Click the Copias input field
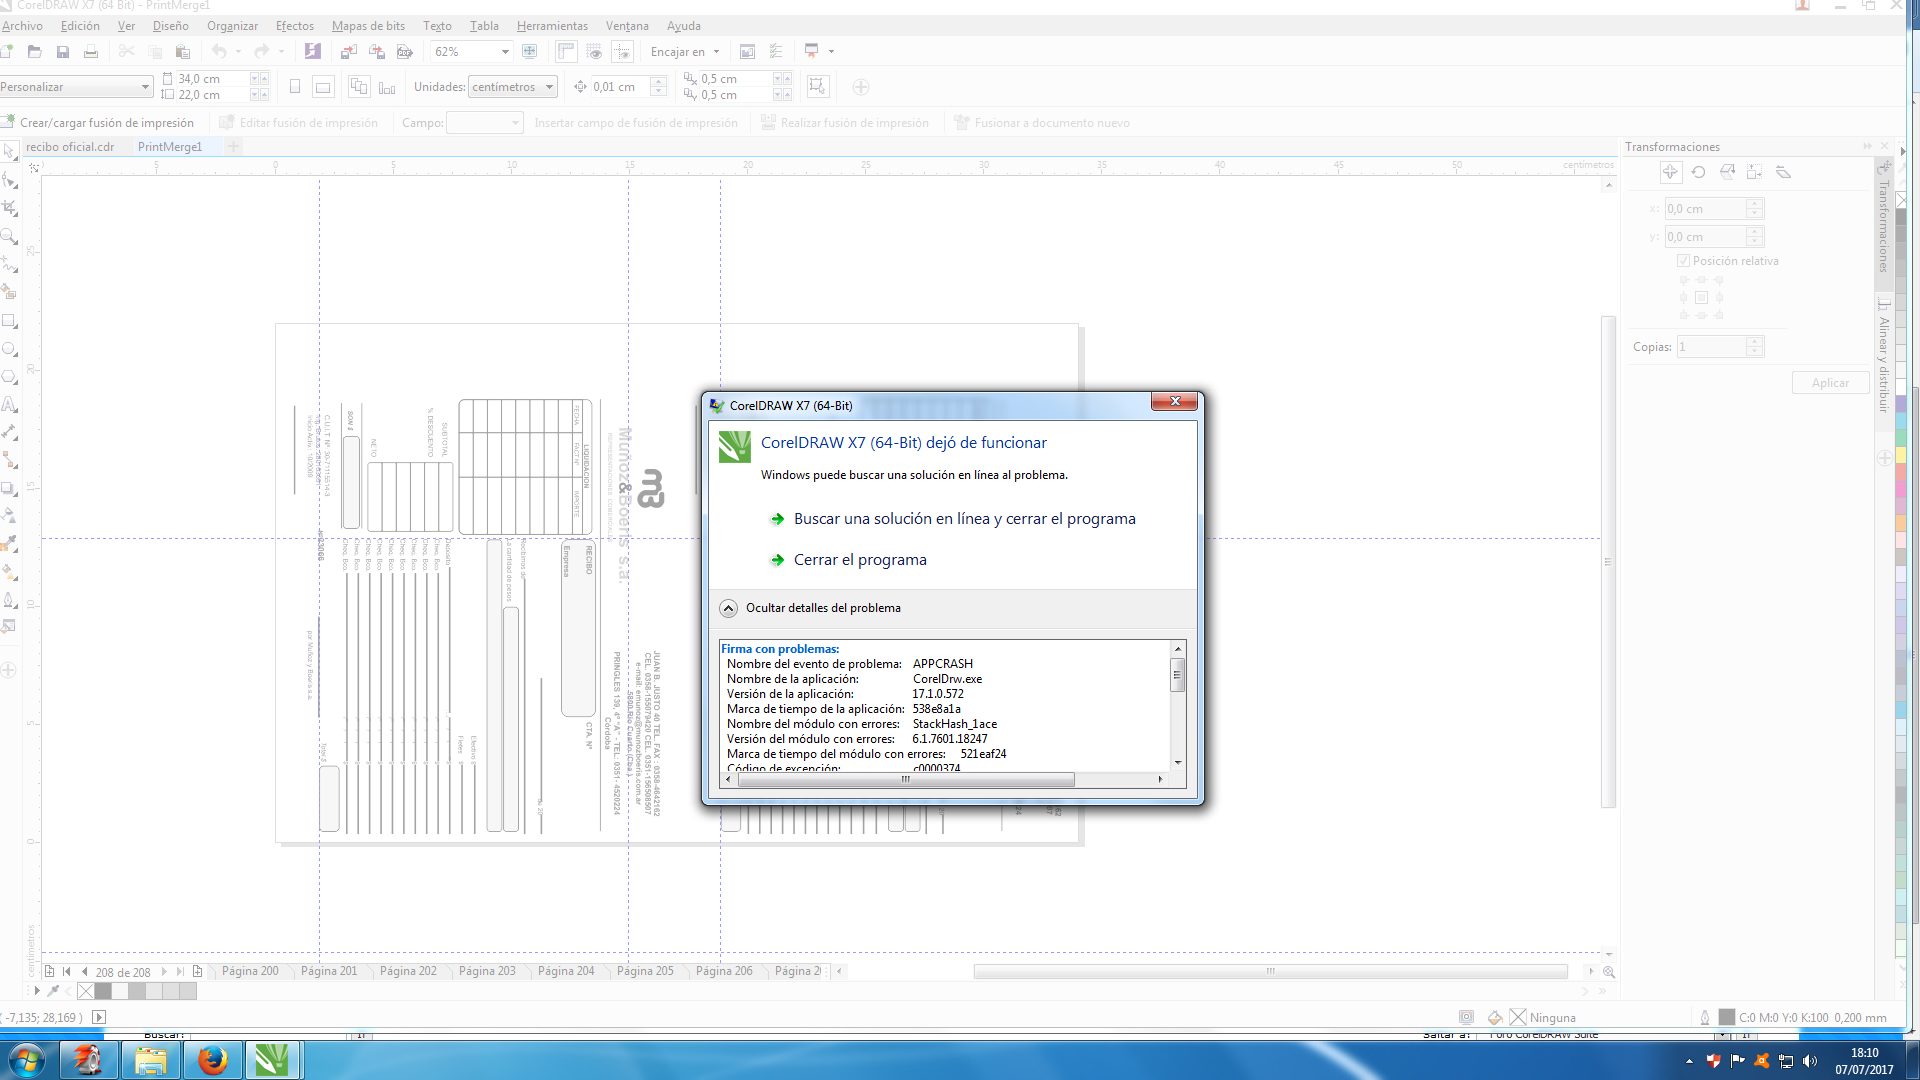Image resolution: width=1920 pixels, height=1080 pixels. pos(1713,347)
